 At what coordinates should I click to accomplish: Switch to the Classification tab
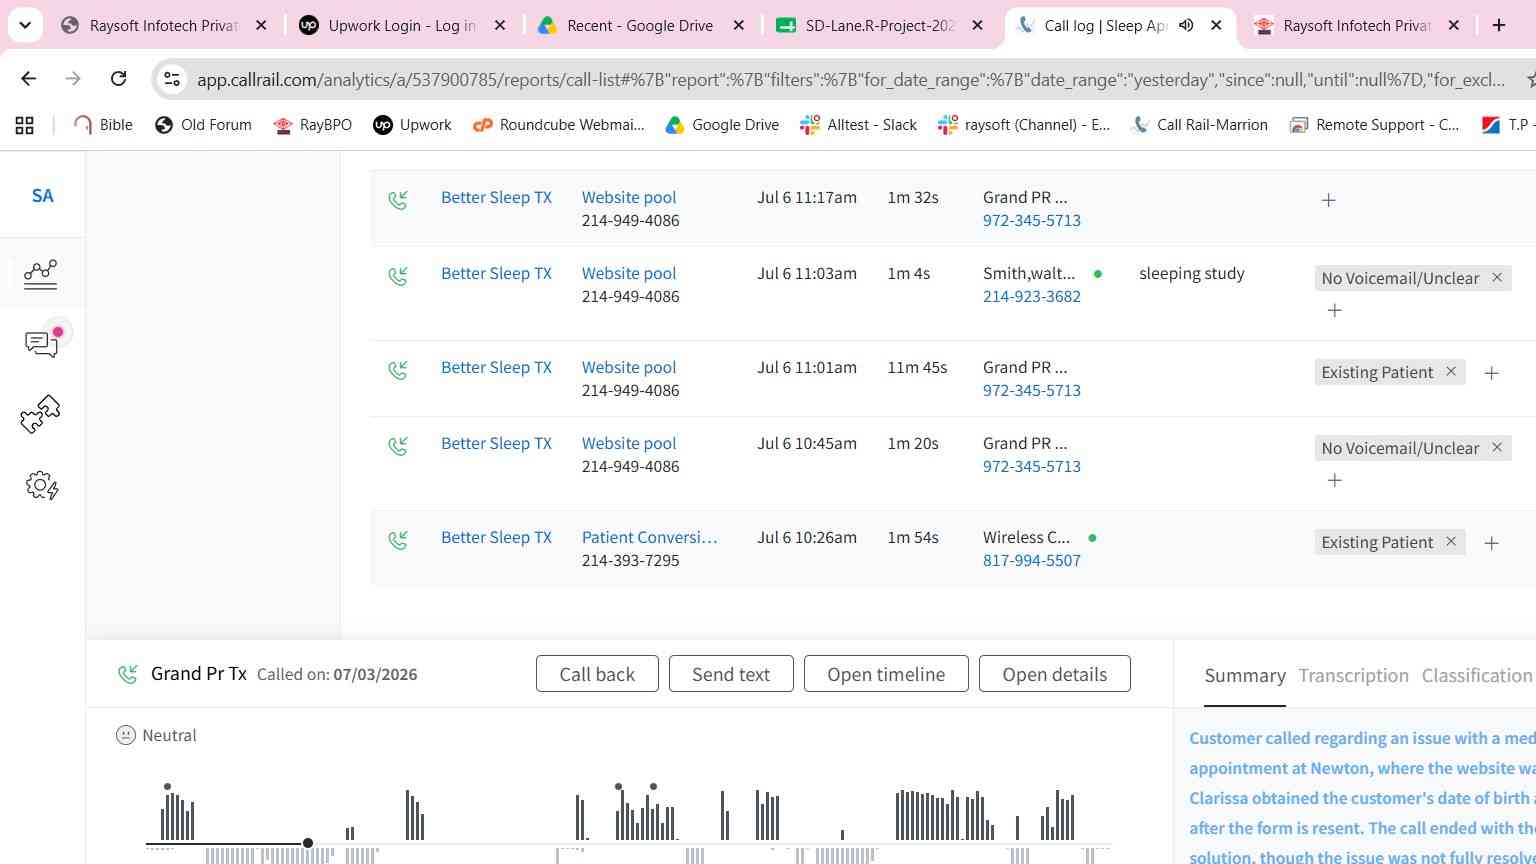point(1477,676)
